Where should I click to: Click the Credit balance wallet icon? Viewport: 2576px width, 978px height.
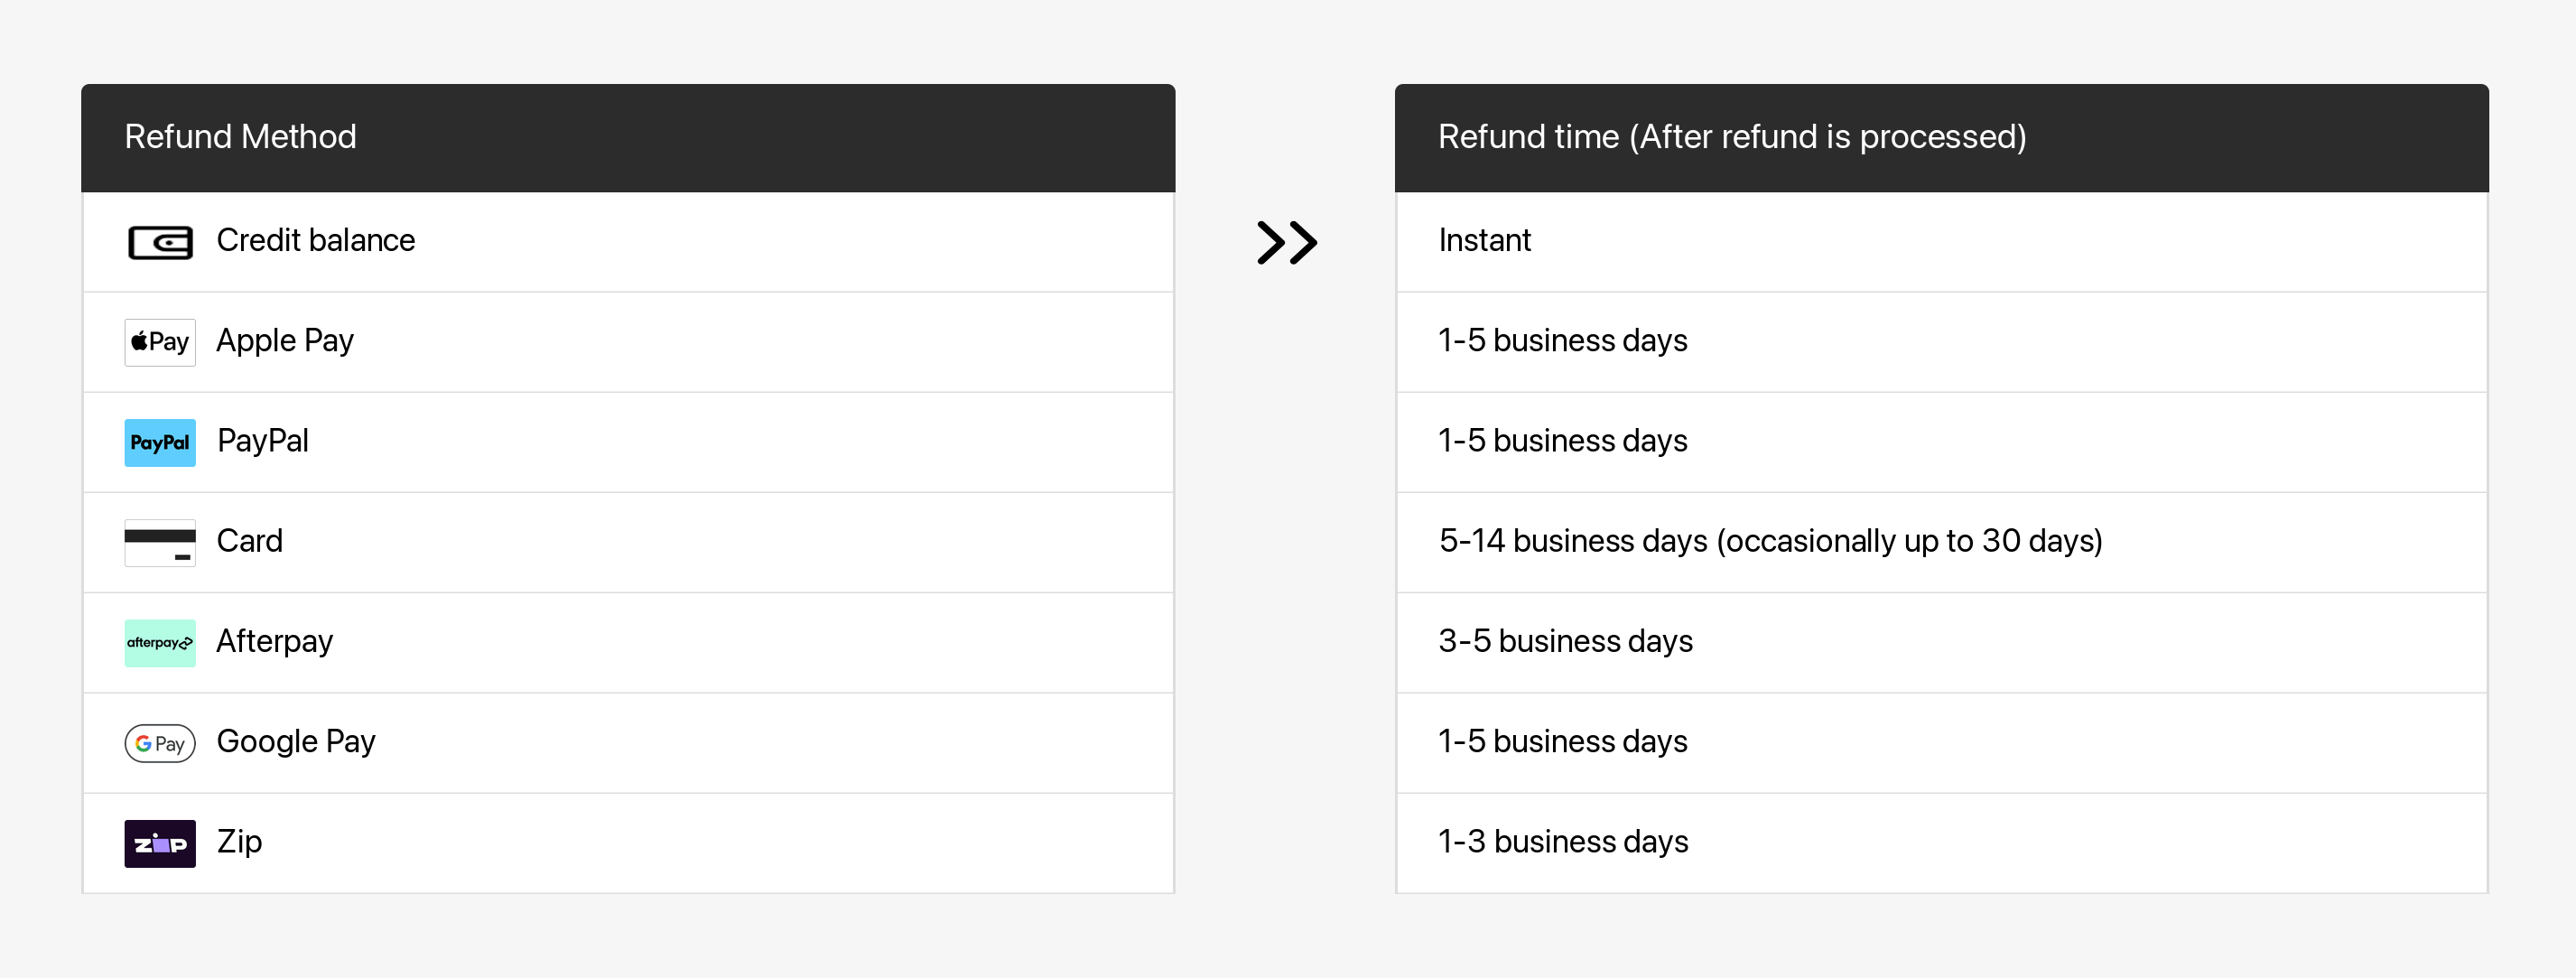[160, 242]
